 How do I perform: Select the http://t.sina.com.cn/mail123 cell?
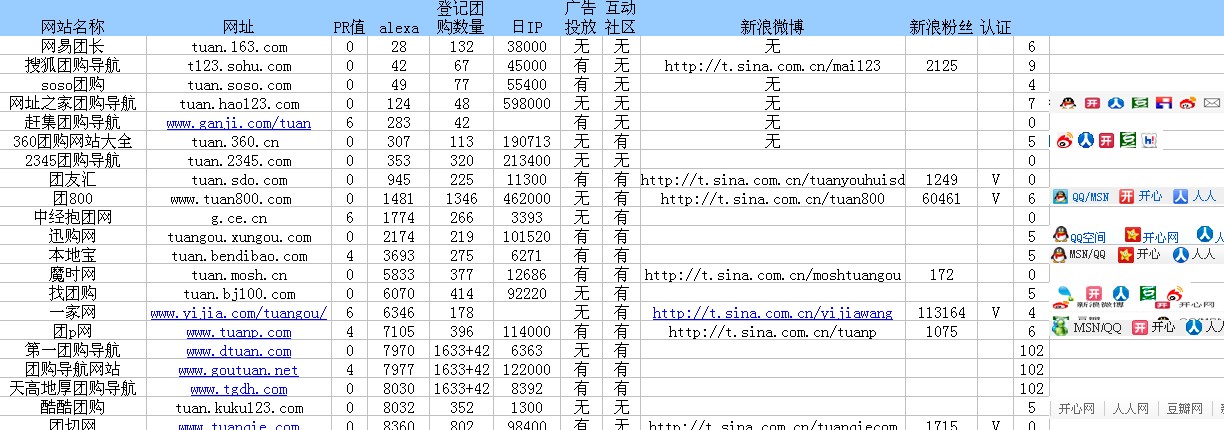pos(772,66)
